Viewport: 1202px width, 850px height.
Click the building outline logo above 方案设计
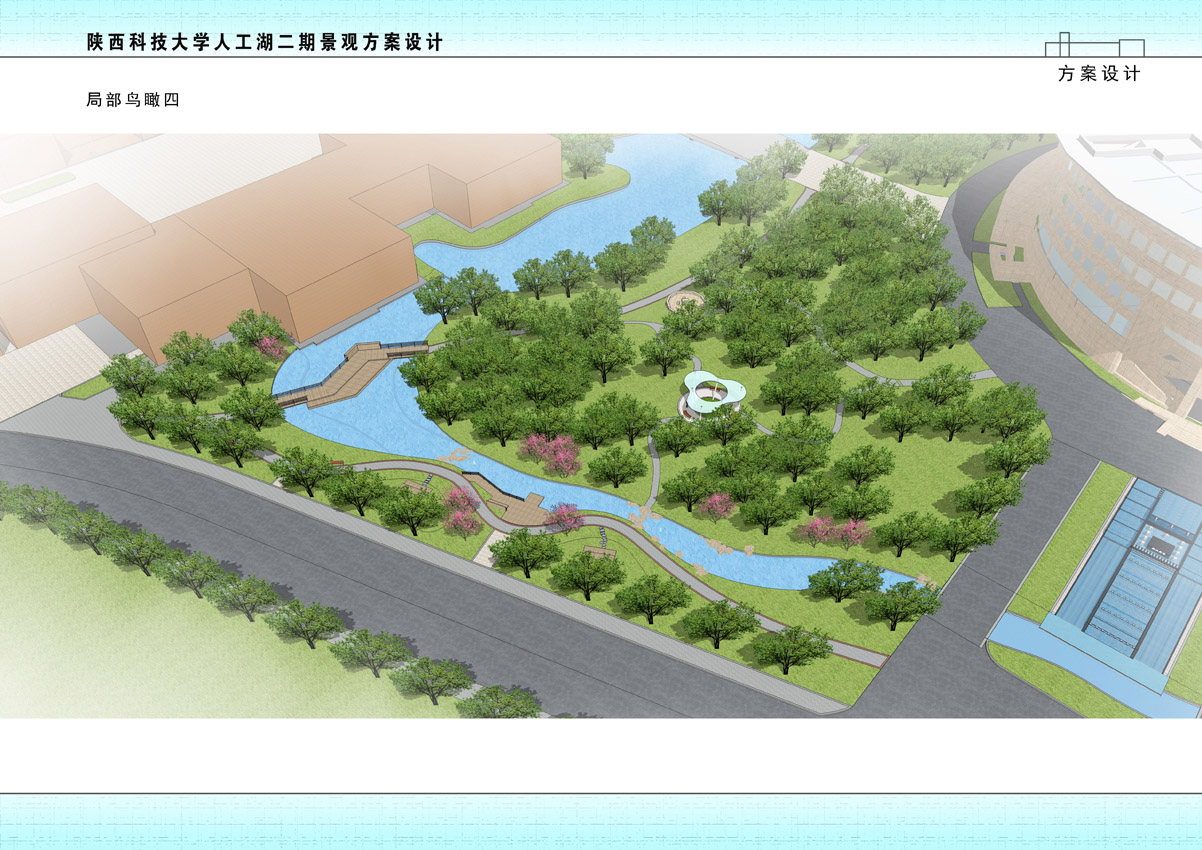1094,46
